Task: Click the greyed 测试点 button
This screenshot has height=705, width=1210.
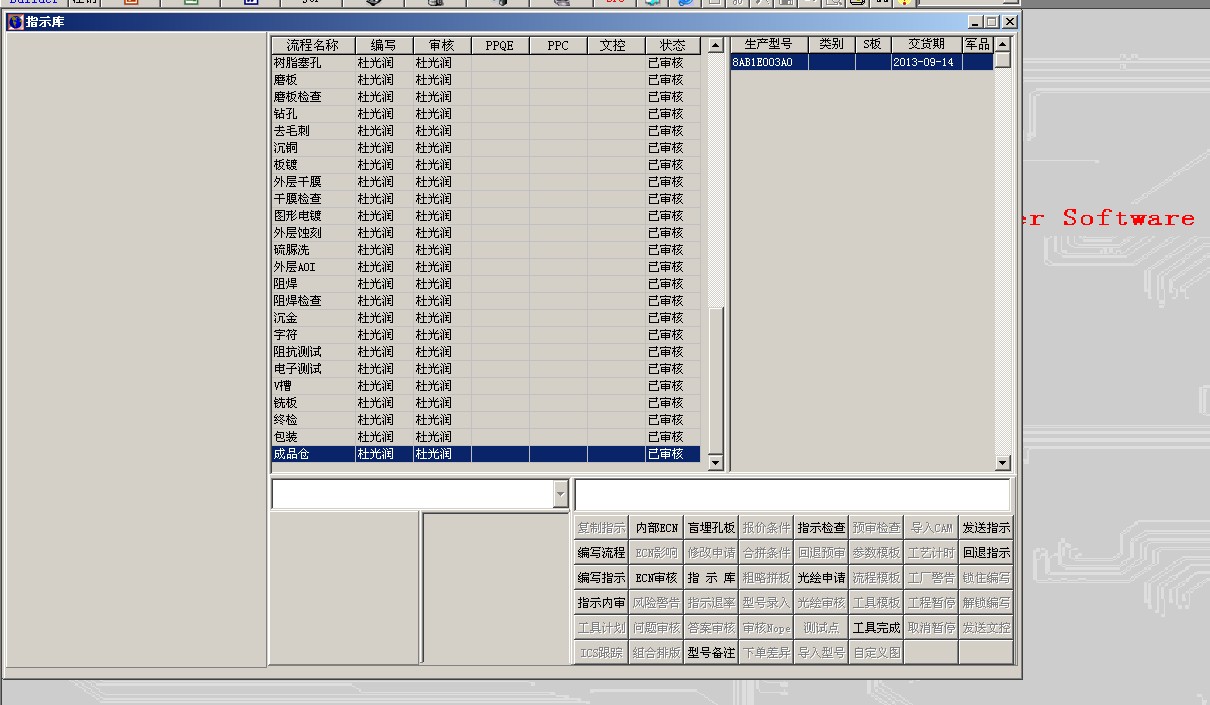Action: pyautogui.click(x=822, y=627)
